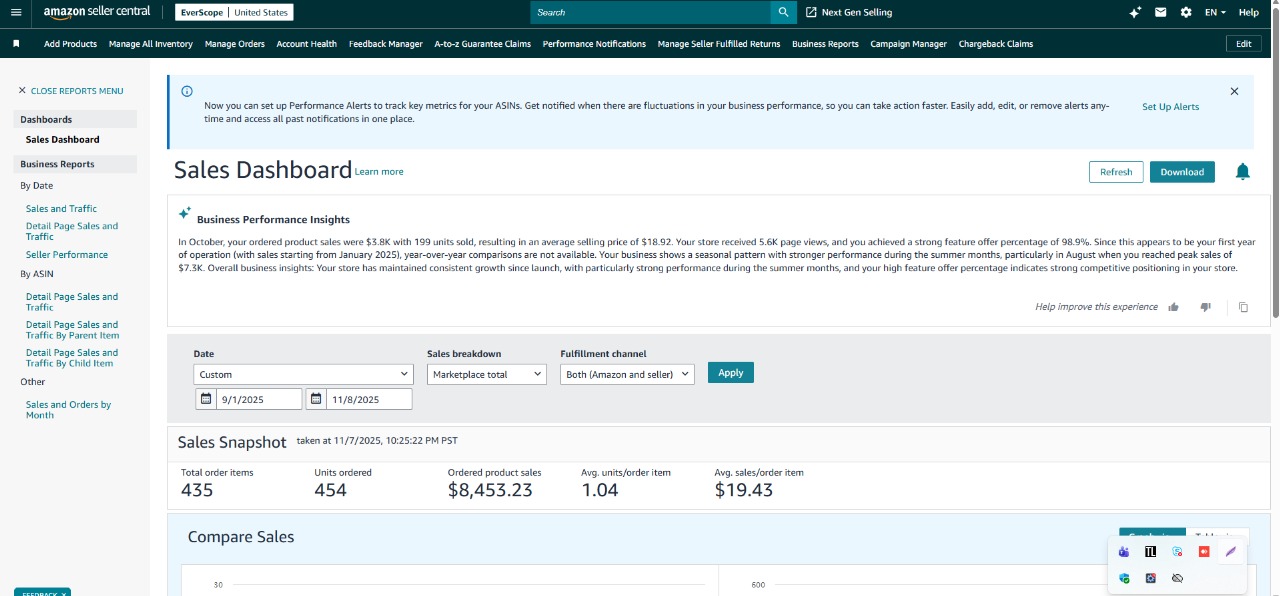The height and width of the screenshot is (596, 1280).
Task: Open the EN language selector
Action: click(1215, 12)
